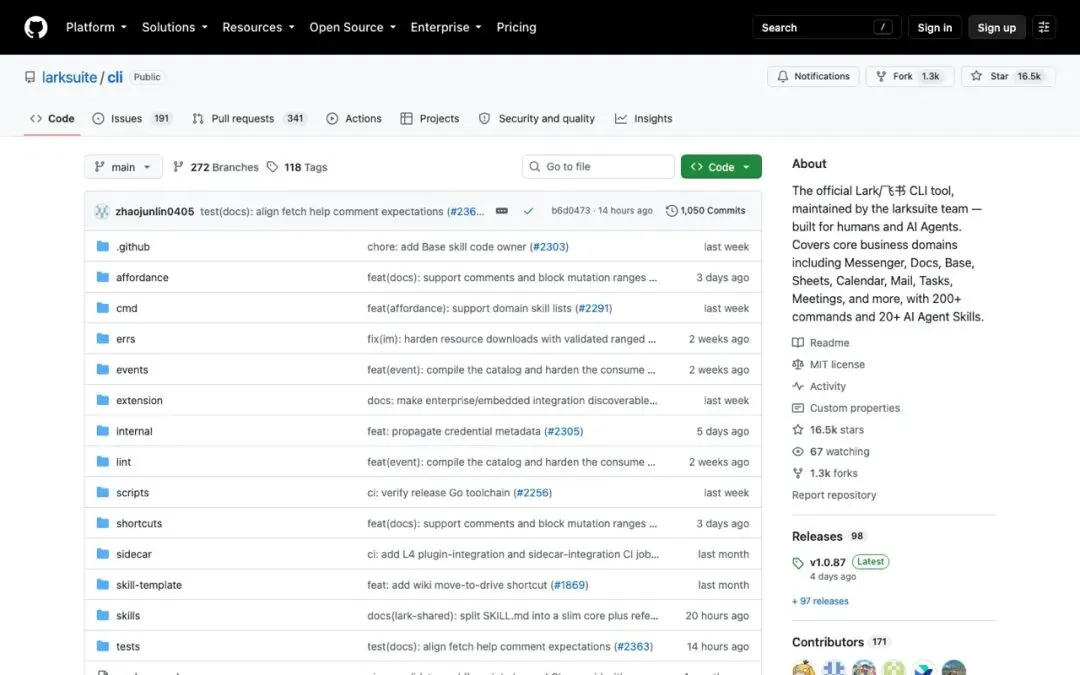Switch to the Pull requests tab

click(248, 118)
